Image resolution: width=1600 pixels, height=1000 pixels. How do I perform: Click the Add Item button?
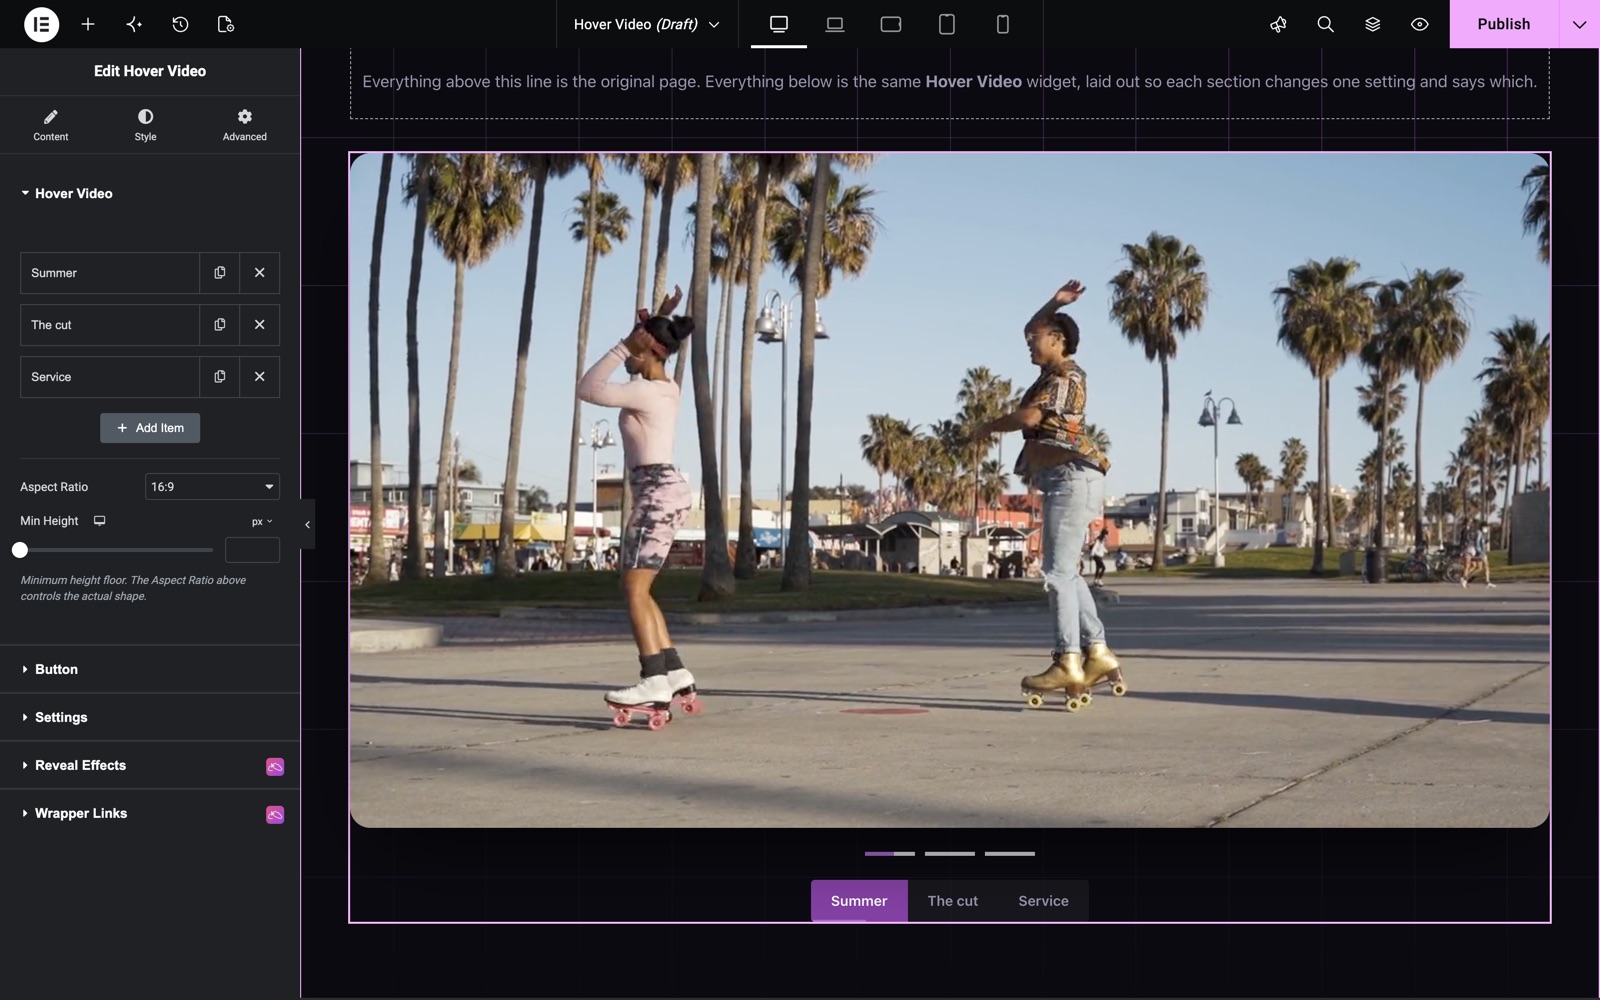150,428
